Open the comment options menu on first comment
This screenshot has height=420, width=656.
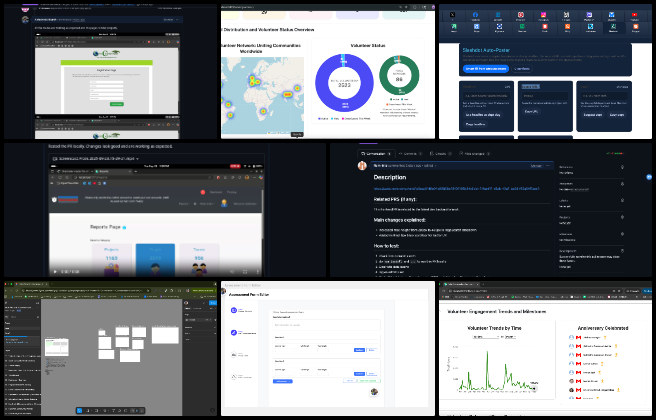pos(548,165)
